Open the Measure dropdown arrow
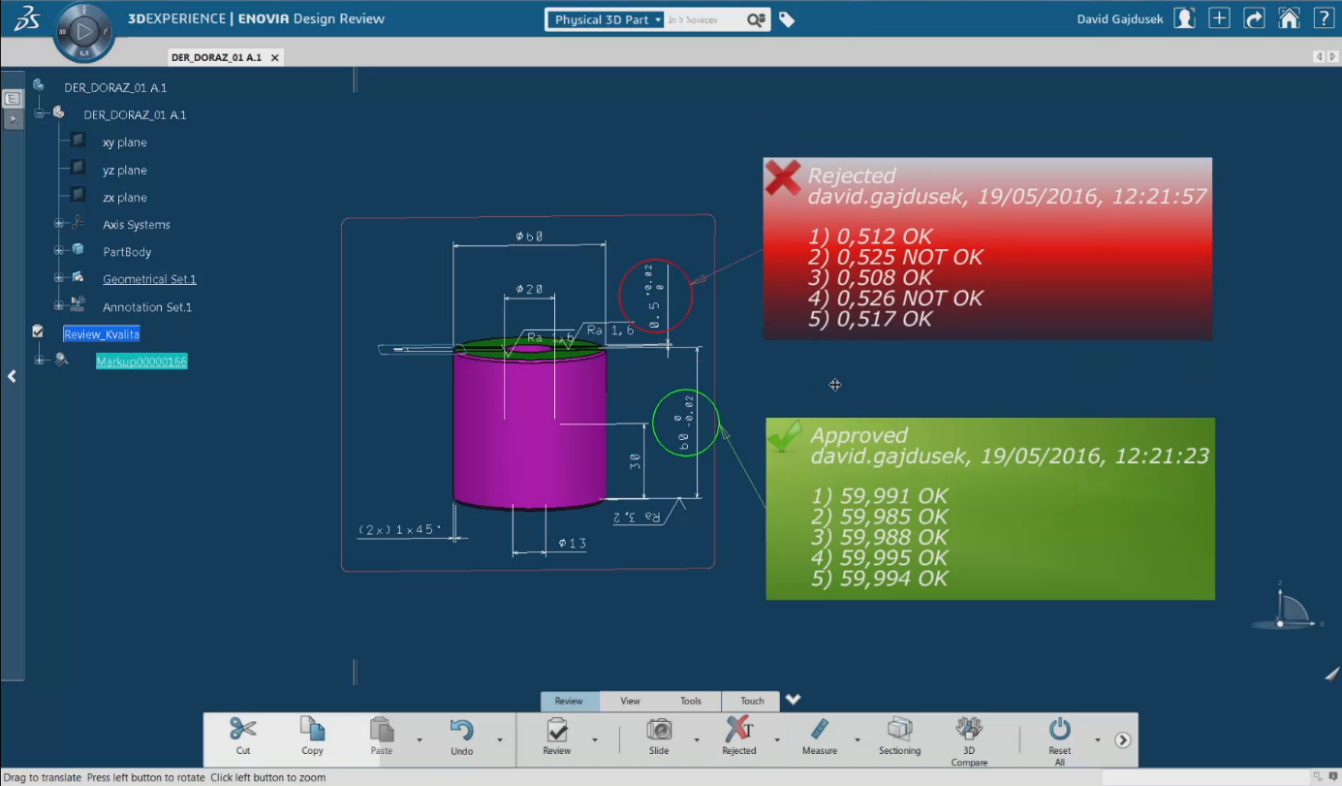1342x786 pixels. click(x=857, y=741)
